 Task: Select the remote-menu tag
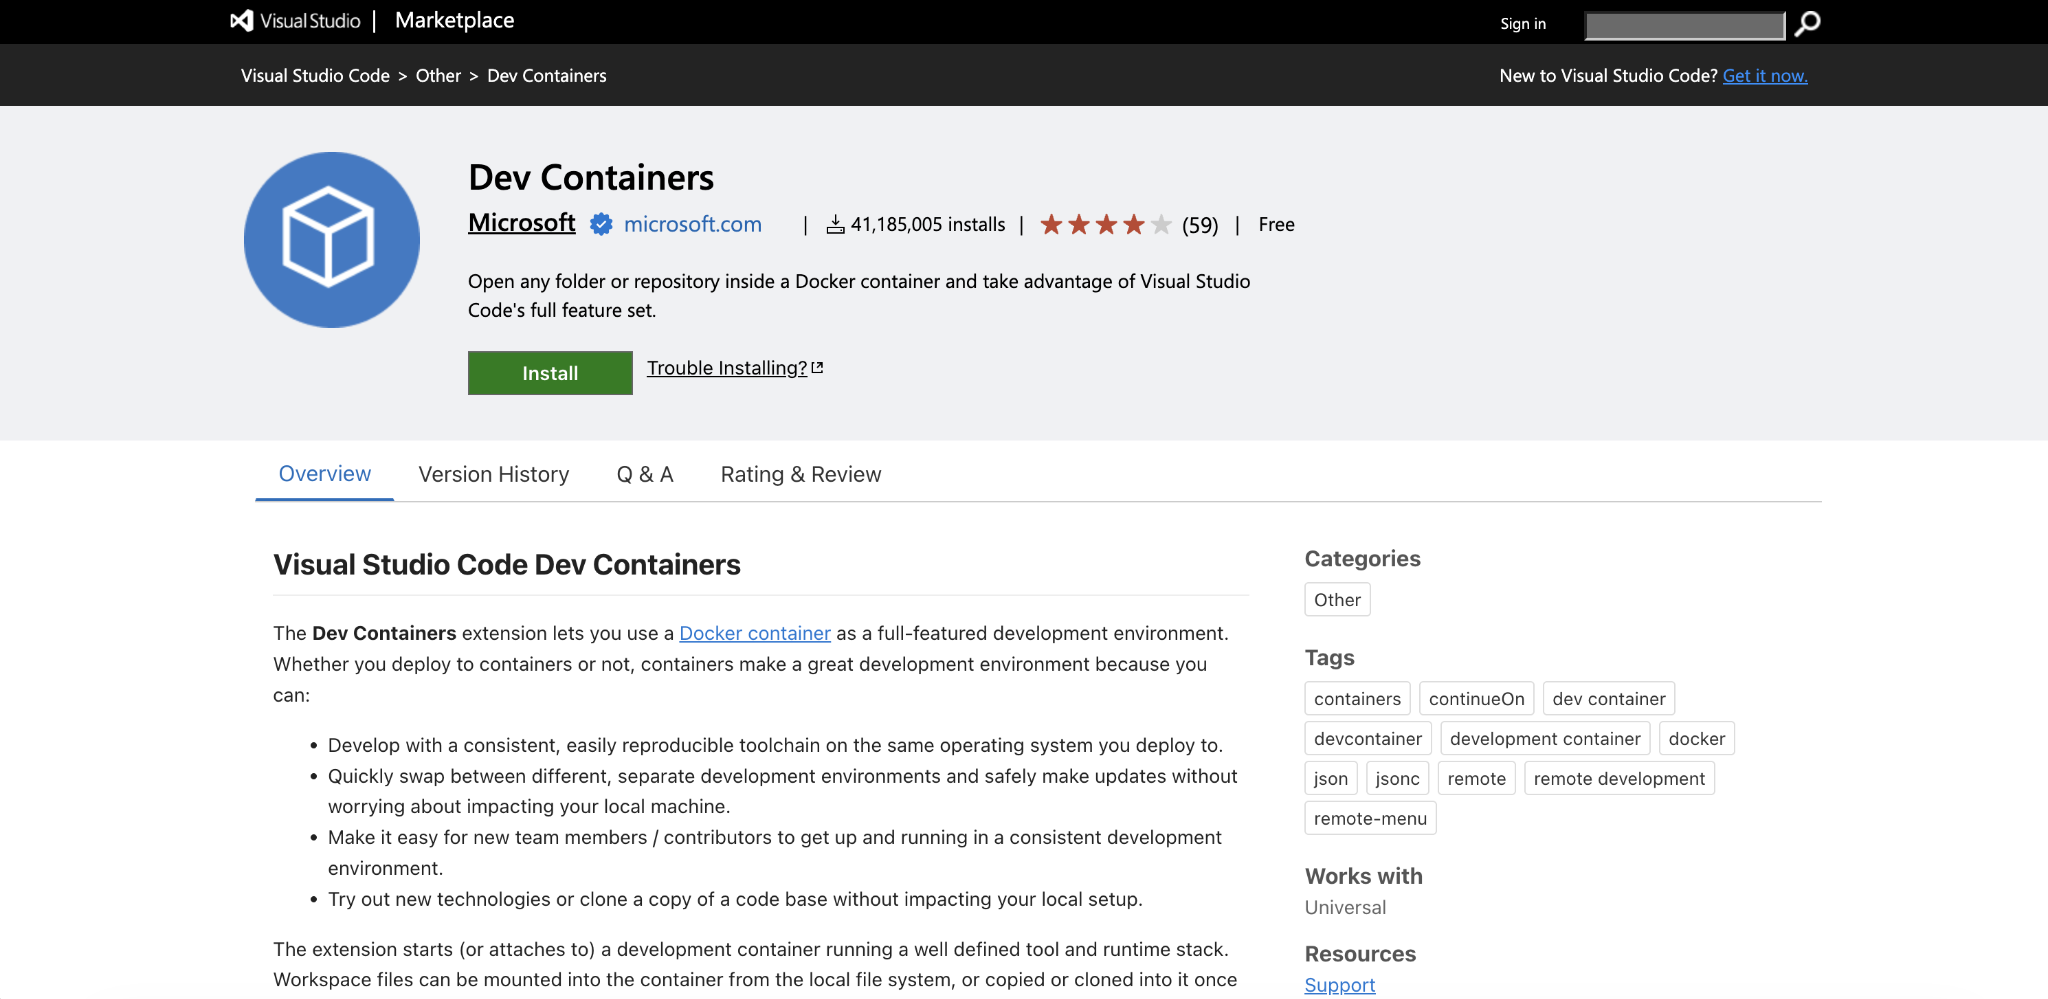point(1370,819)
